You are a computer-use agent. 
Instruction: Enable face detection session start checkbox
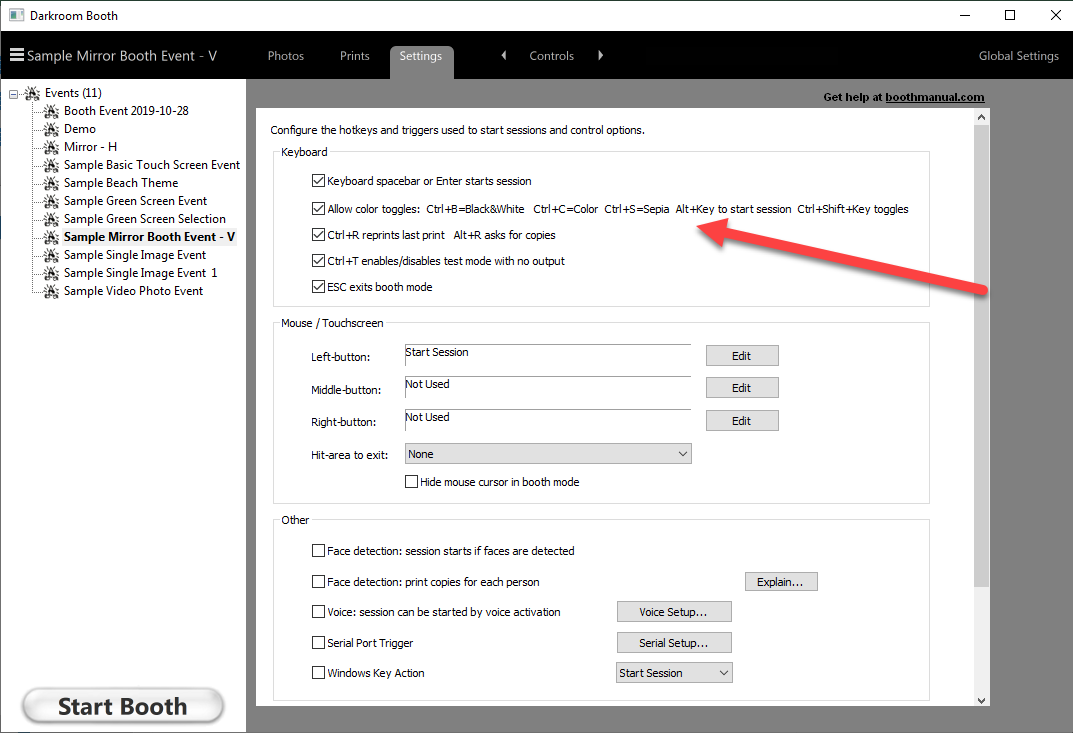[x=318, y=550]
